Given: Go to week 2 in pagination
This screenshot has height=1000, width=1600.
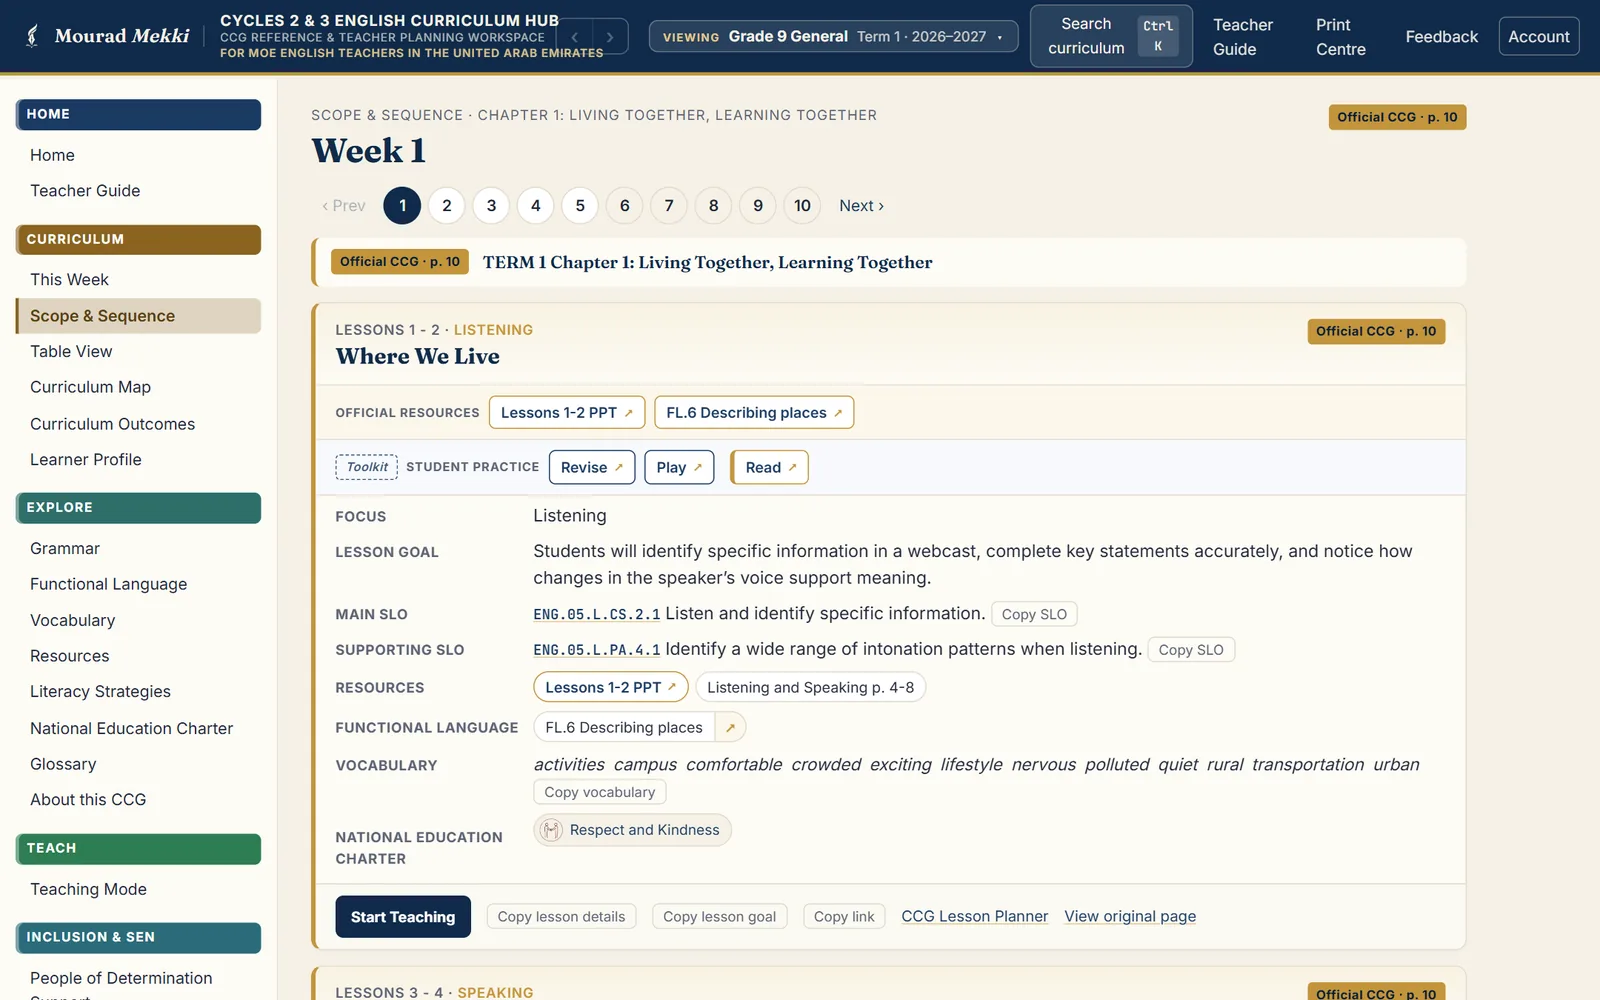Looking at the screenshot, I should pos(447,206).
